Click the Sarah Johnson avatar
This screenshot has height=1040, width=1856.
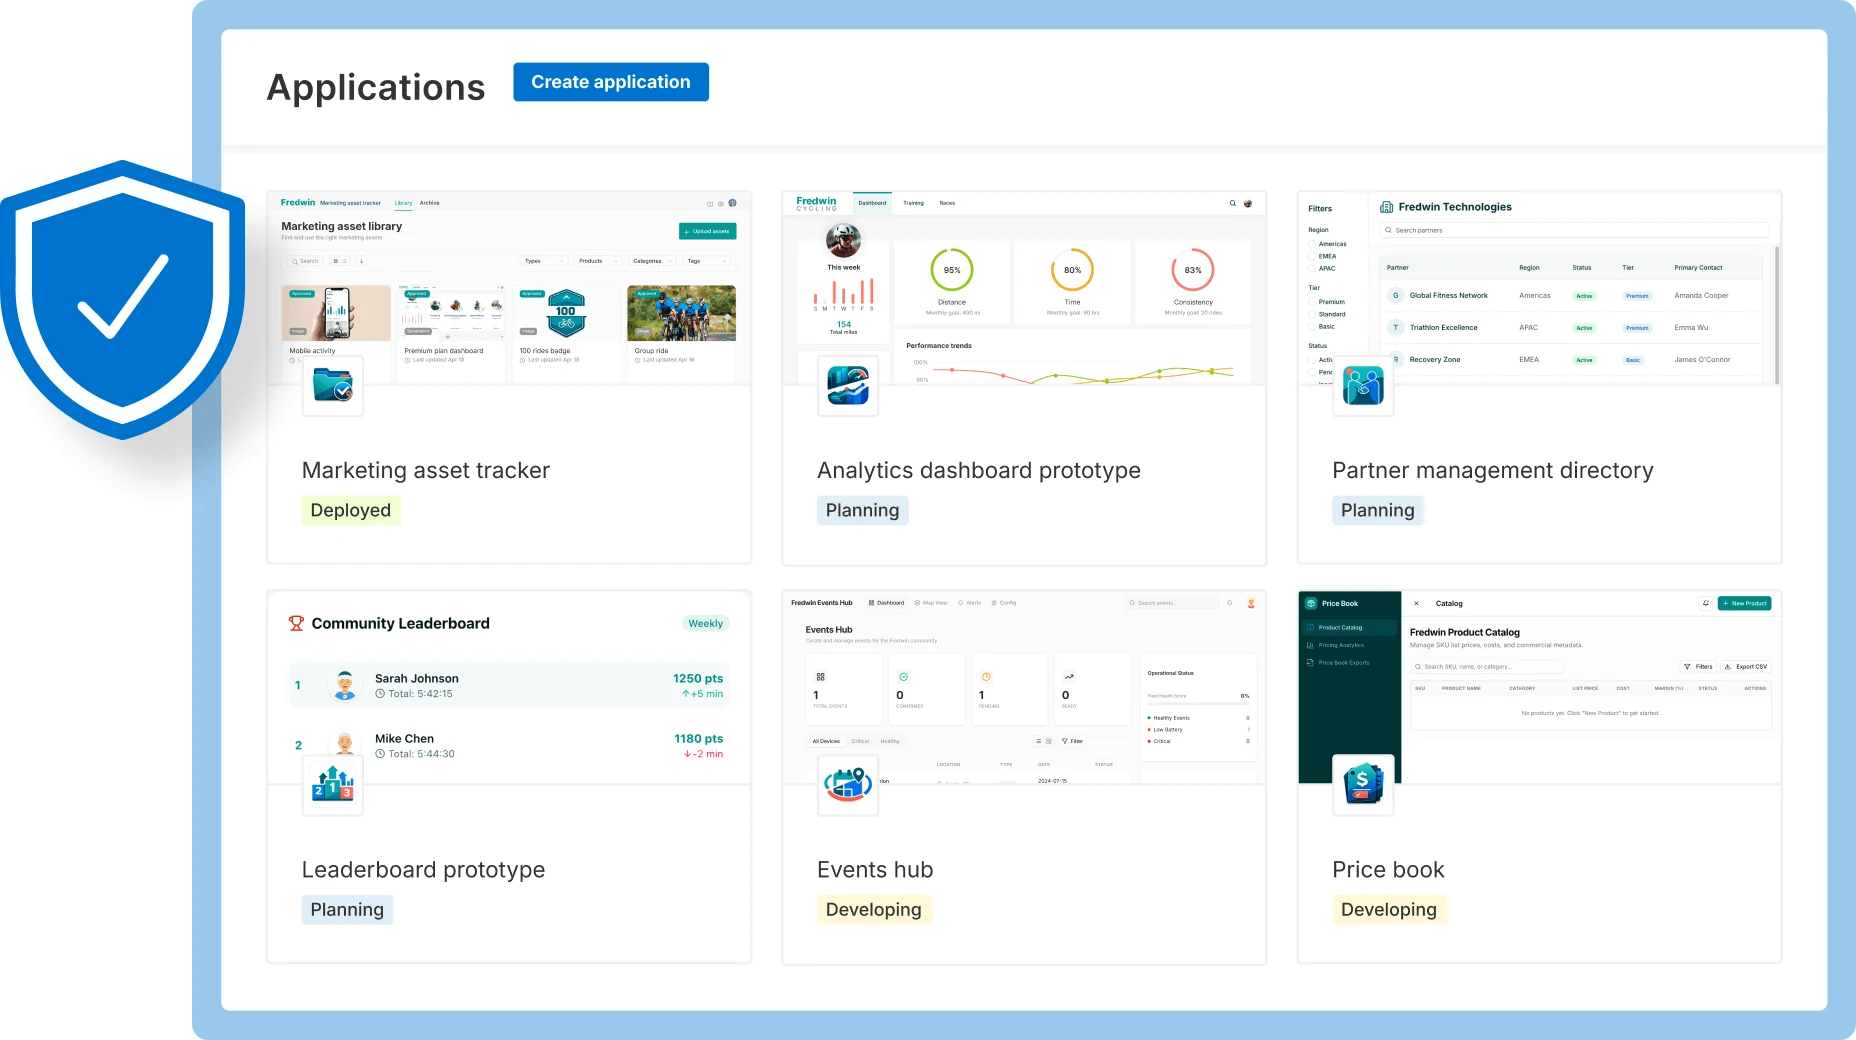point(345,685)
